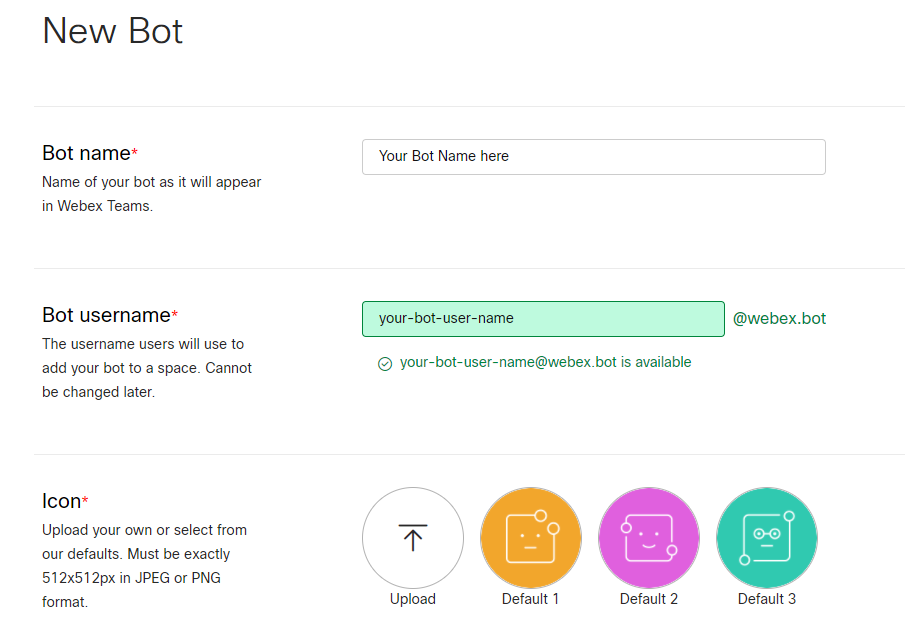This screenshot has width=905, height=639.
Task: Click the 'Default 3' label
Action: 766,599
